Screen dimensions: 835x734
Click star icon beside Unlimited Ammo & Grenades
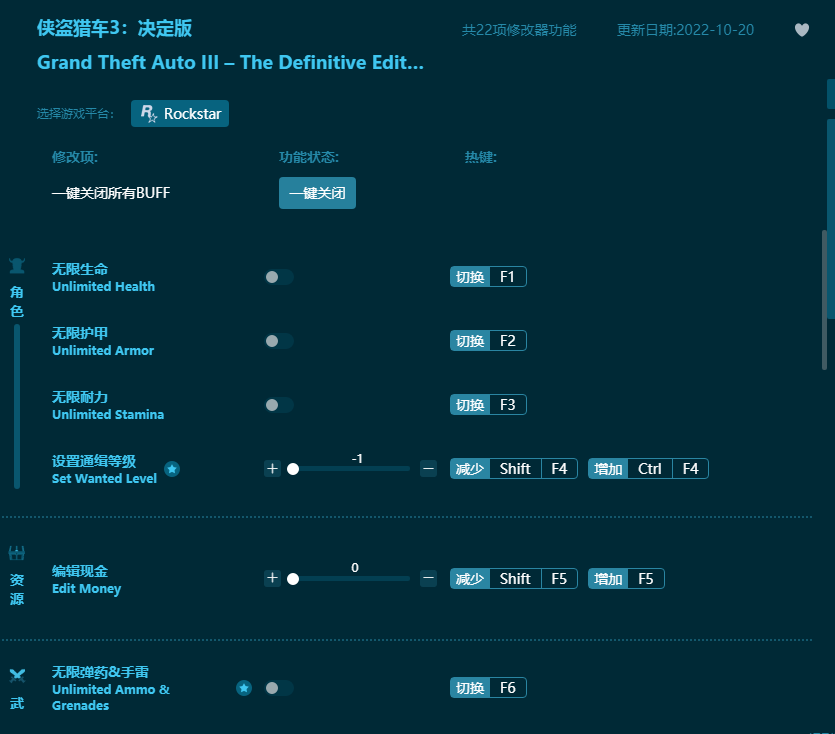[x=244, y=688]
